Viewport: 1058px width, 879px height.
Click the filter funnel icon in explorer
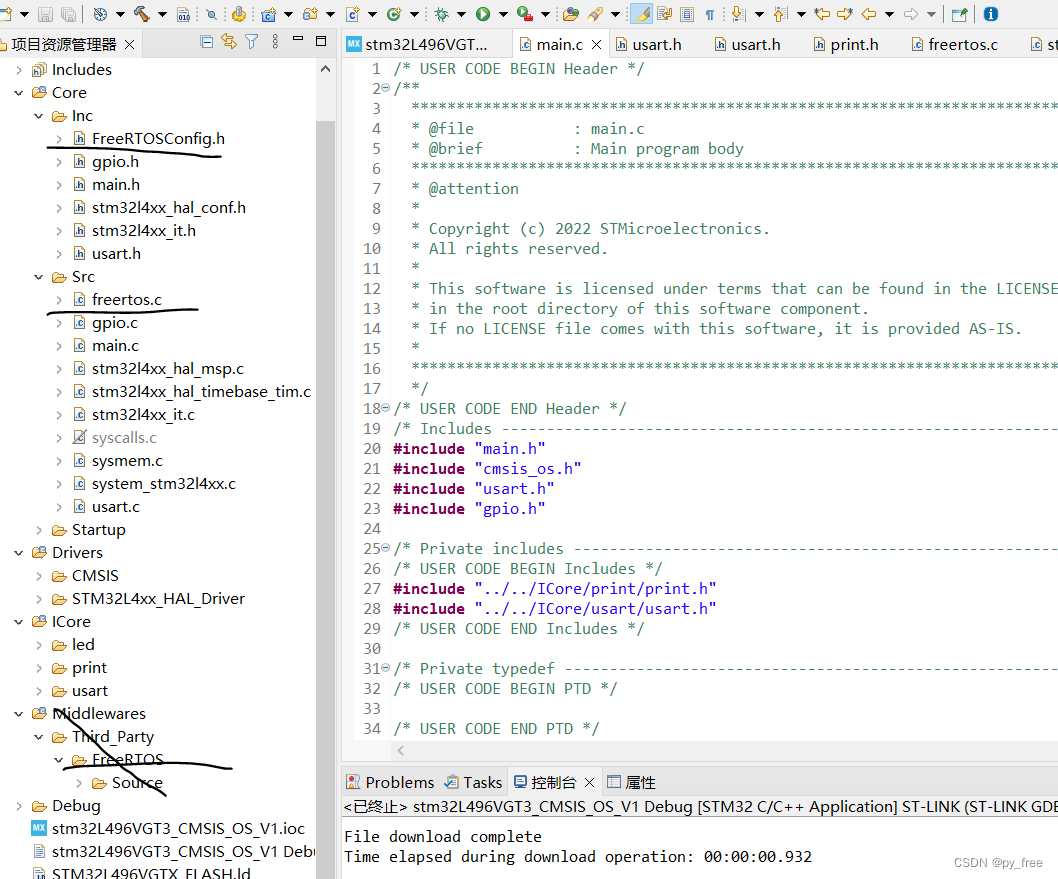[x=252, y=42]
